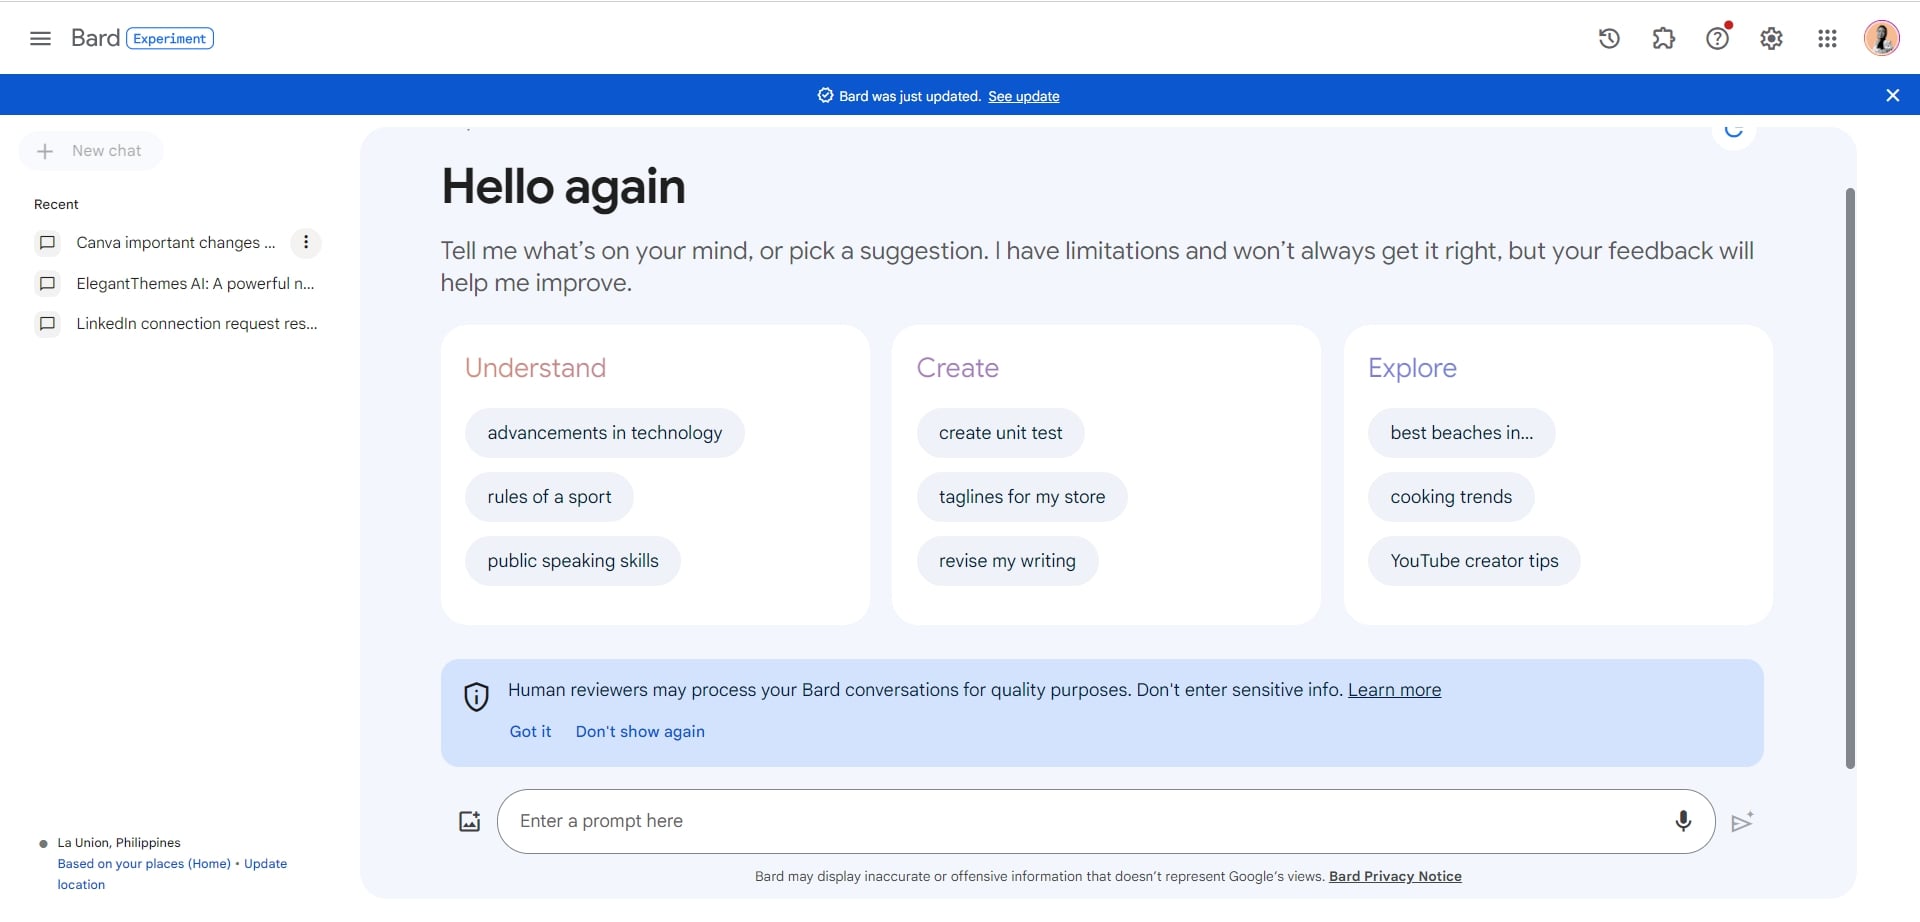Click the Experiment badge next to Bard

tap(170, 39)
